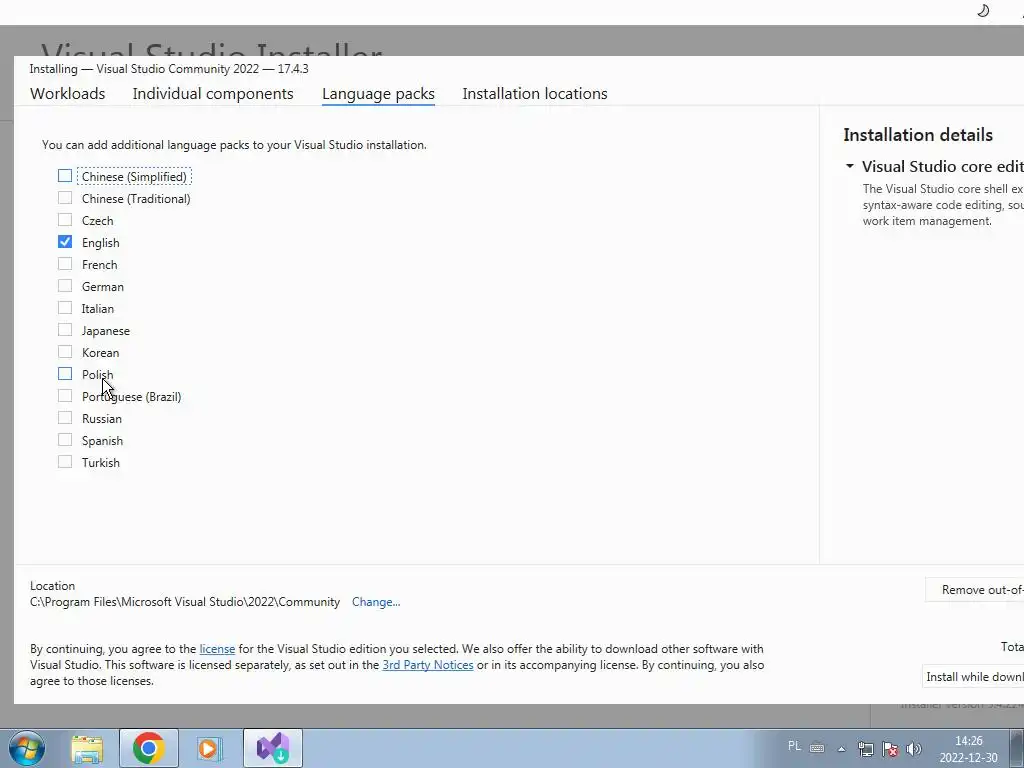Viewport: 1024px width, 768px height.
Task: Open the Windows Start menu orb
Action: (x=27, y=748)
